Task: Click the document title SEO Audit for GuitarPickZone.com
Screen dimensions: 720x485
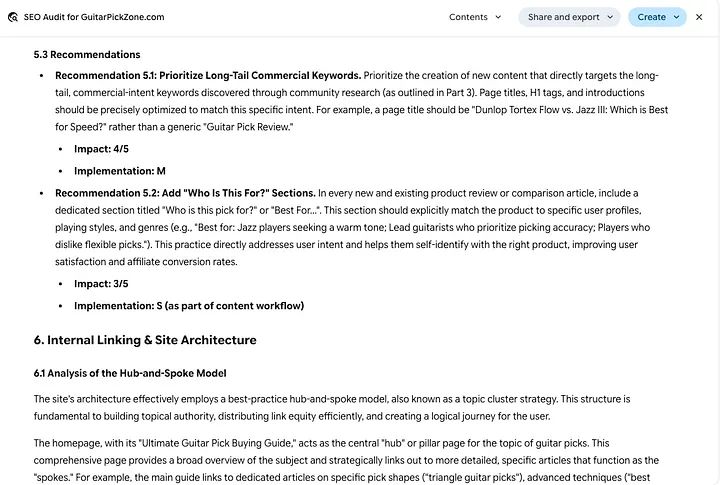Action: [94, 17]
